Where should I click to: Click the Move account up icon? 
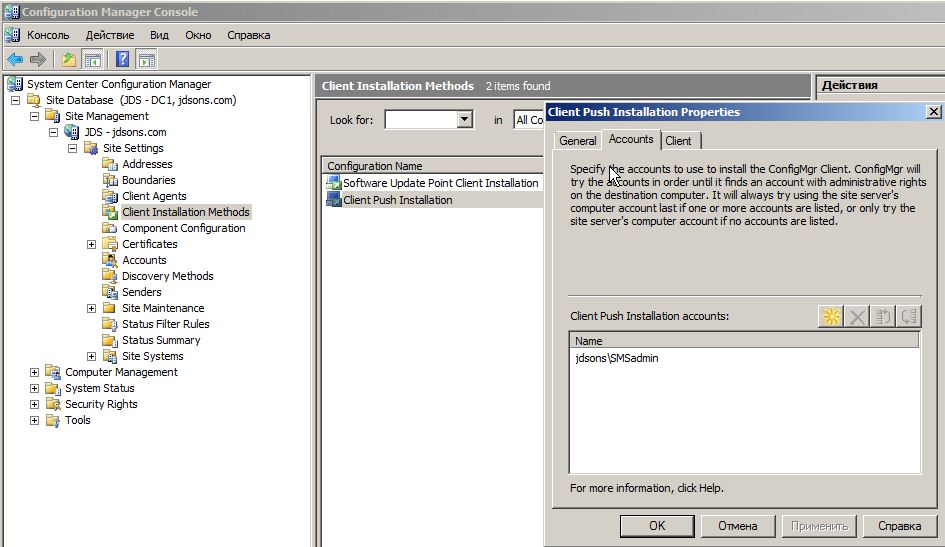883,316
